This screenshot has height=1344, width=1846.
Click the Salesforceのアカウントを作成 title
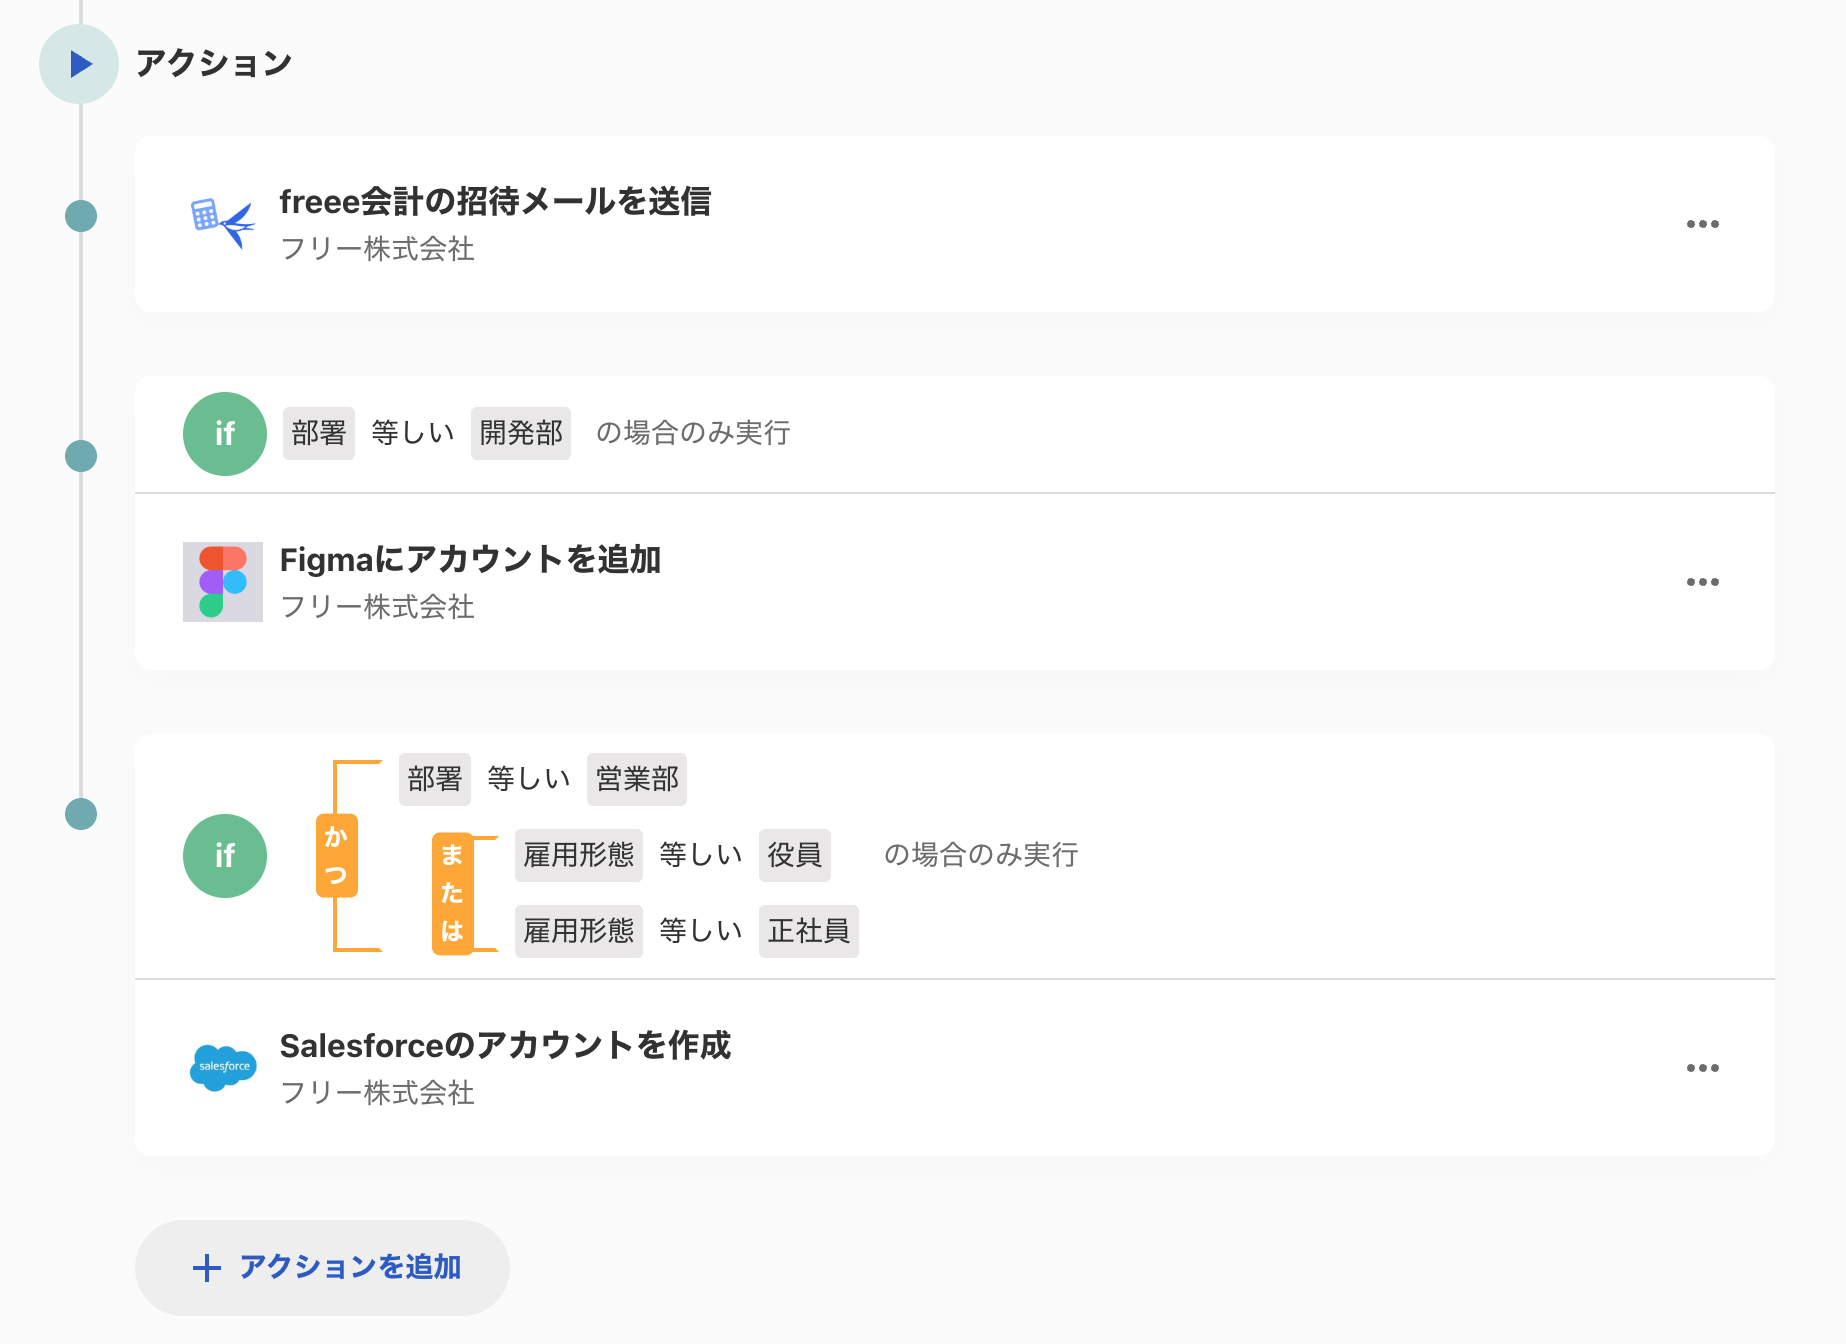[505, 1046]
